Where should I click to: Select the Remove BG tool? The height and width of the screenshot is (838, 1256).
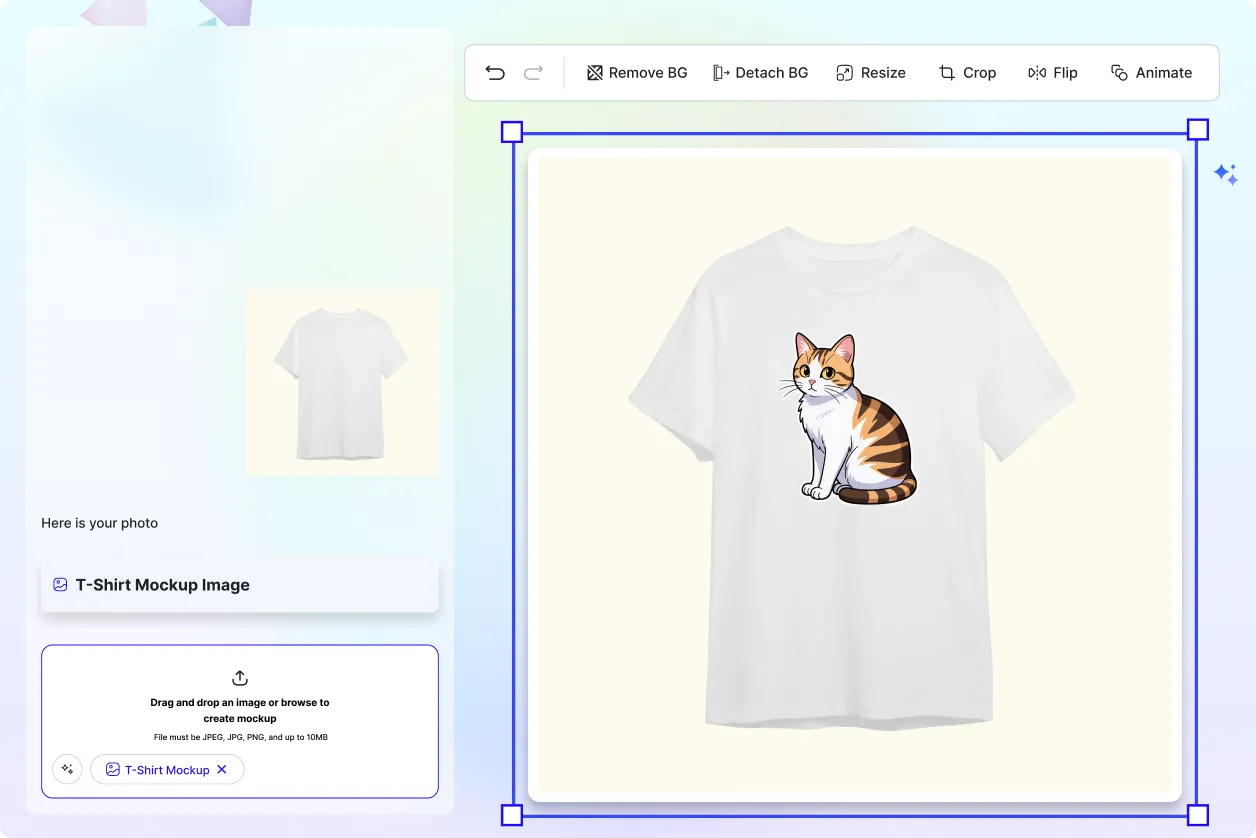coord(636,72)
